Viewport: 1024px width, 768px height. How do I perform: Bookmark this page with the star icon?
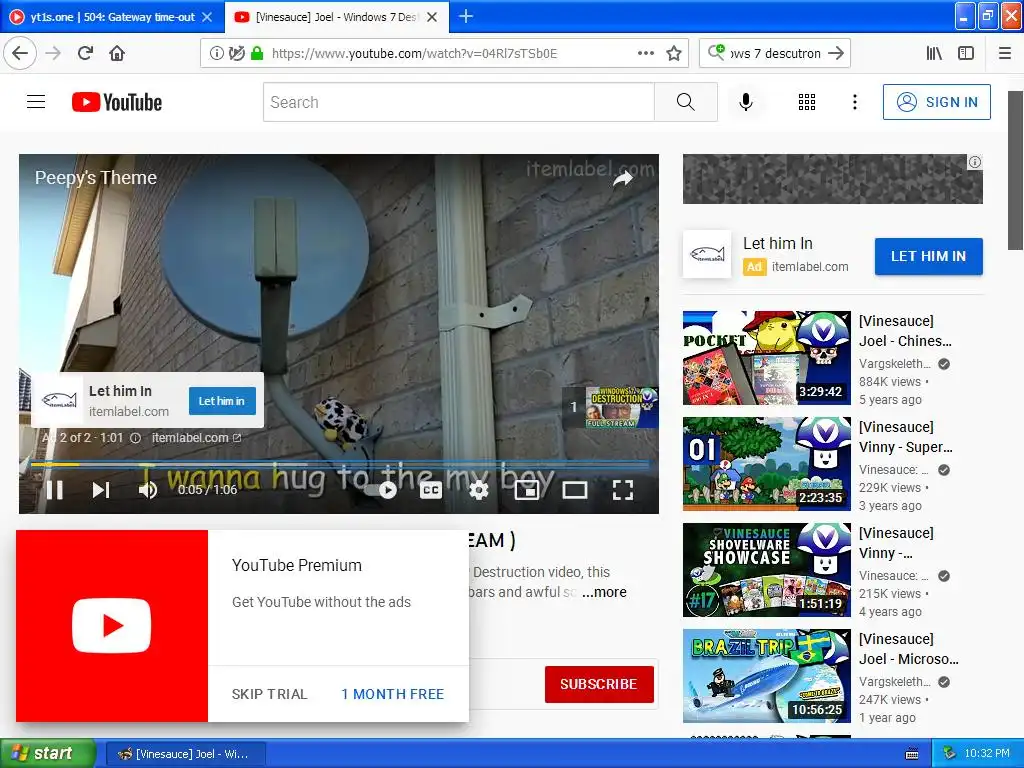point(674,53)
